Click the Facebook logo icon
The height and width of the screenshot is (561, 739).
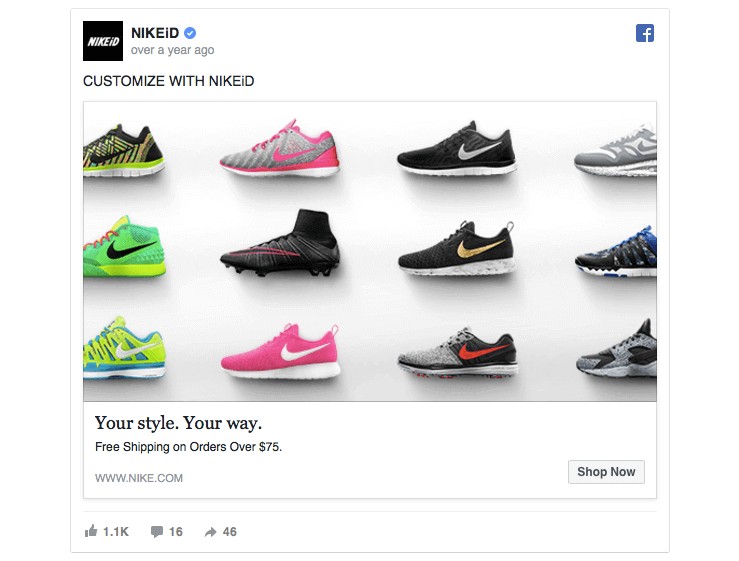coord(645,33)
